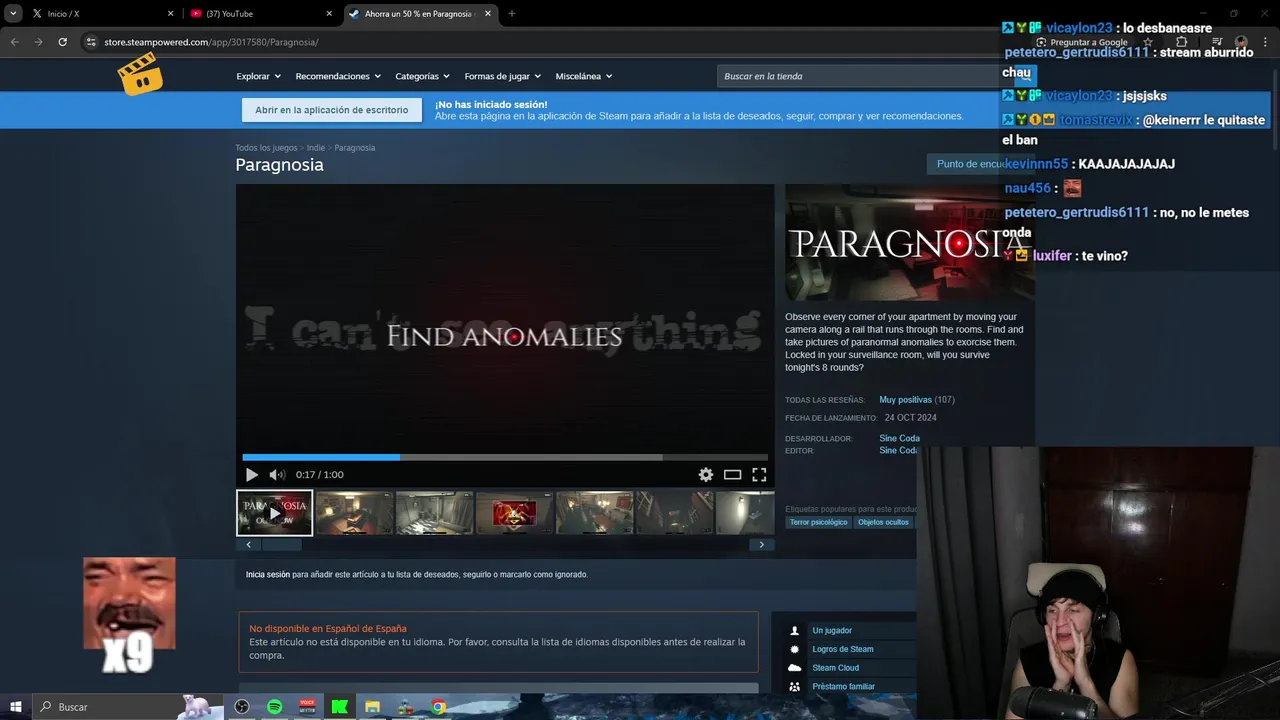Open OBS Studio from the taskbar

click(x=242, y=707)
